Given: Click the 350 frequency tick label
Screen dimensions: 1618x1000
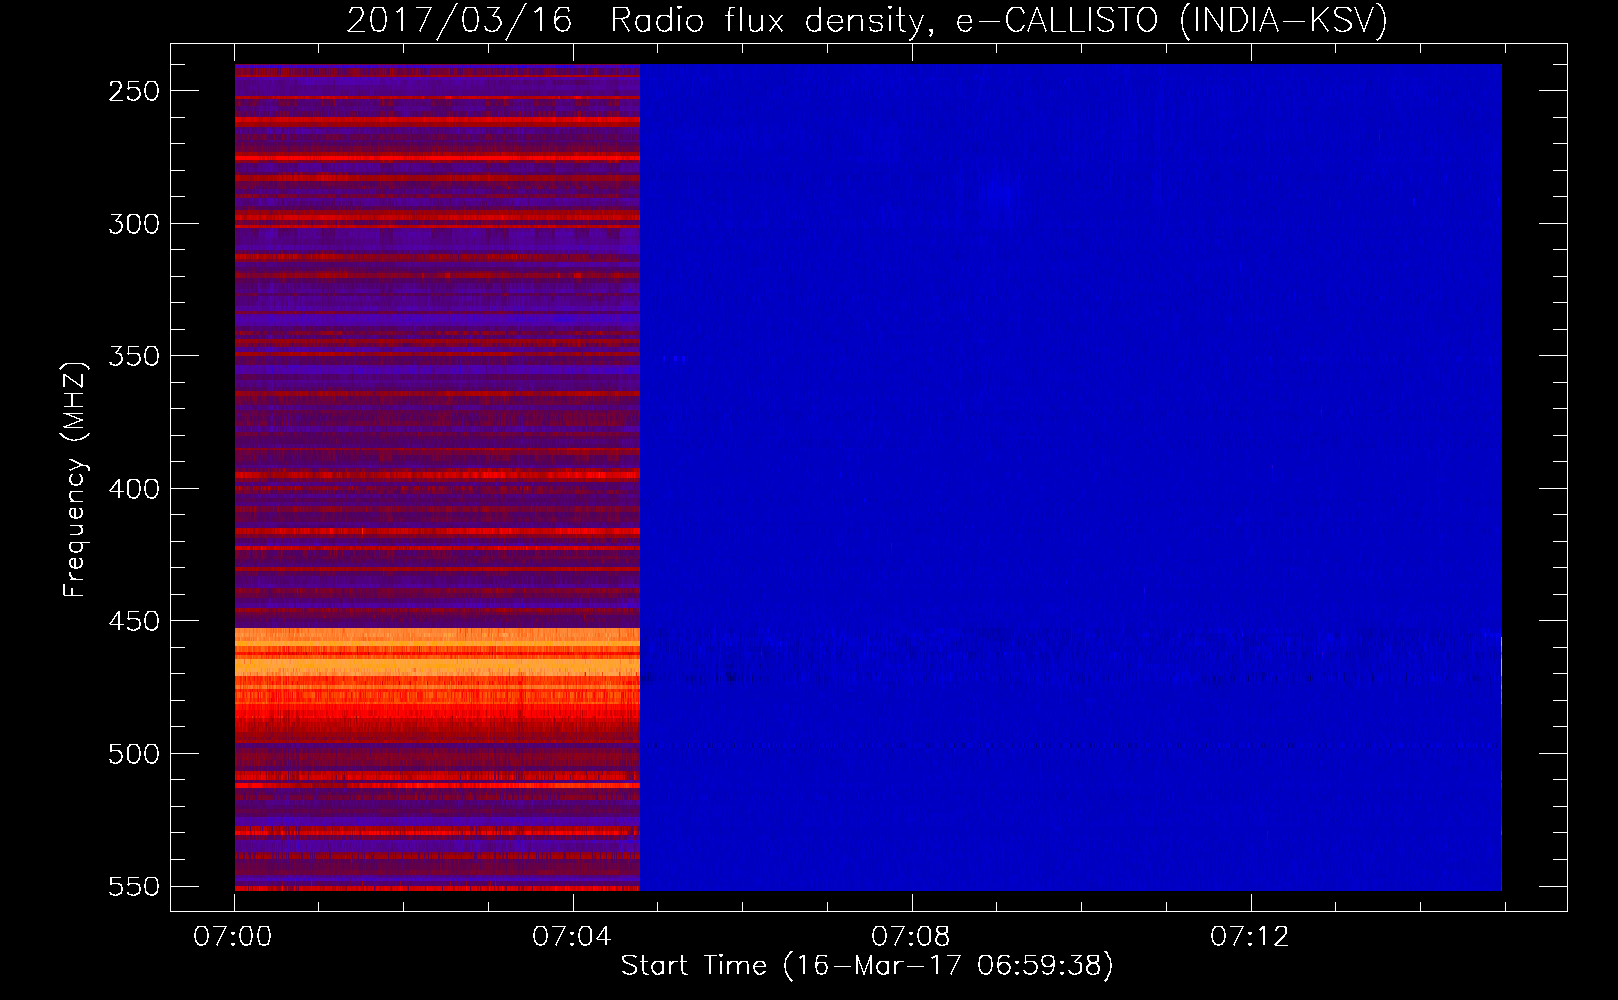Looking at the screenshot, I should coord(134,356).
